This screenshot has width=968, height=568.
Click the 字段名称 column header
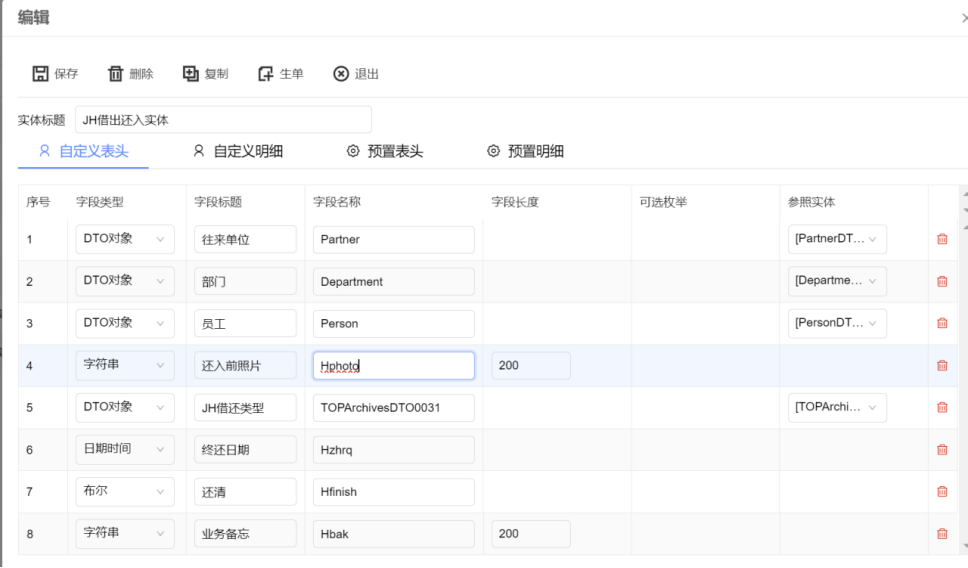(x=337, y=202)
